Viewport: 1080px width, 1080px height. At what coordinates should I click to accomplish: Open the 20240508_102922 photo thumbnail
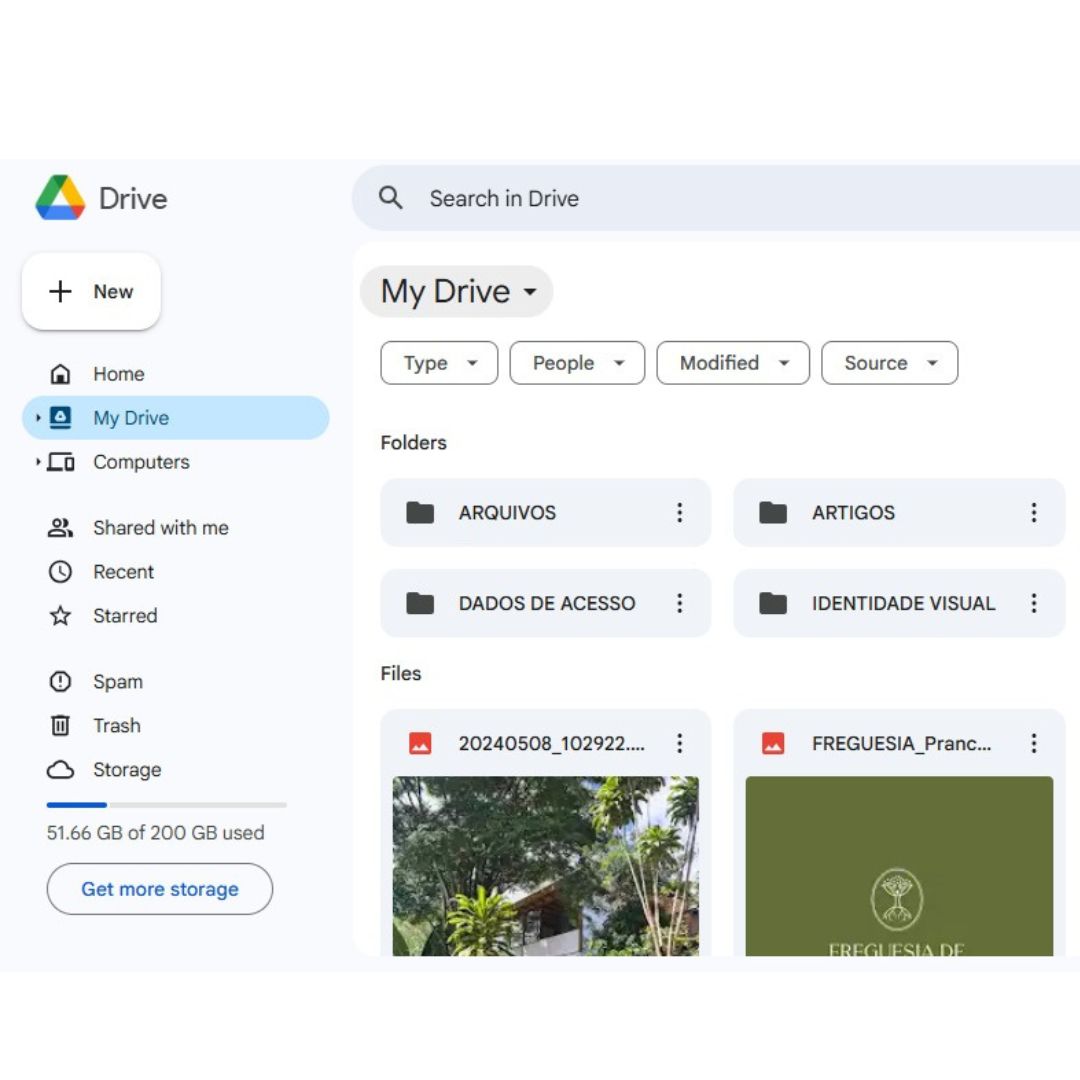(546, 866)
